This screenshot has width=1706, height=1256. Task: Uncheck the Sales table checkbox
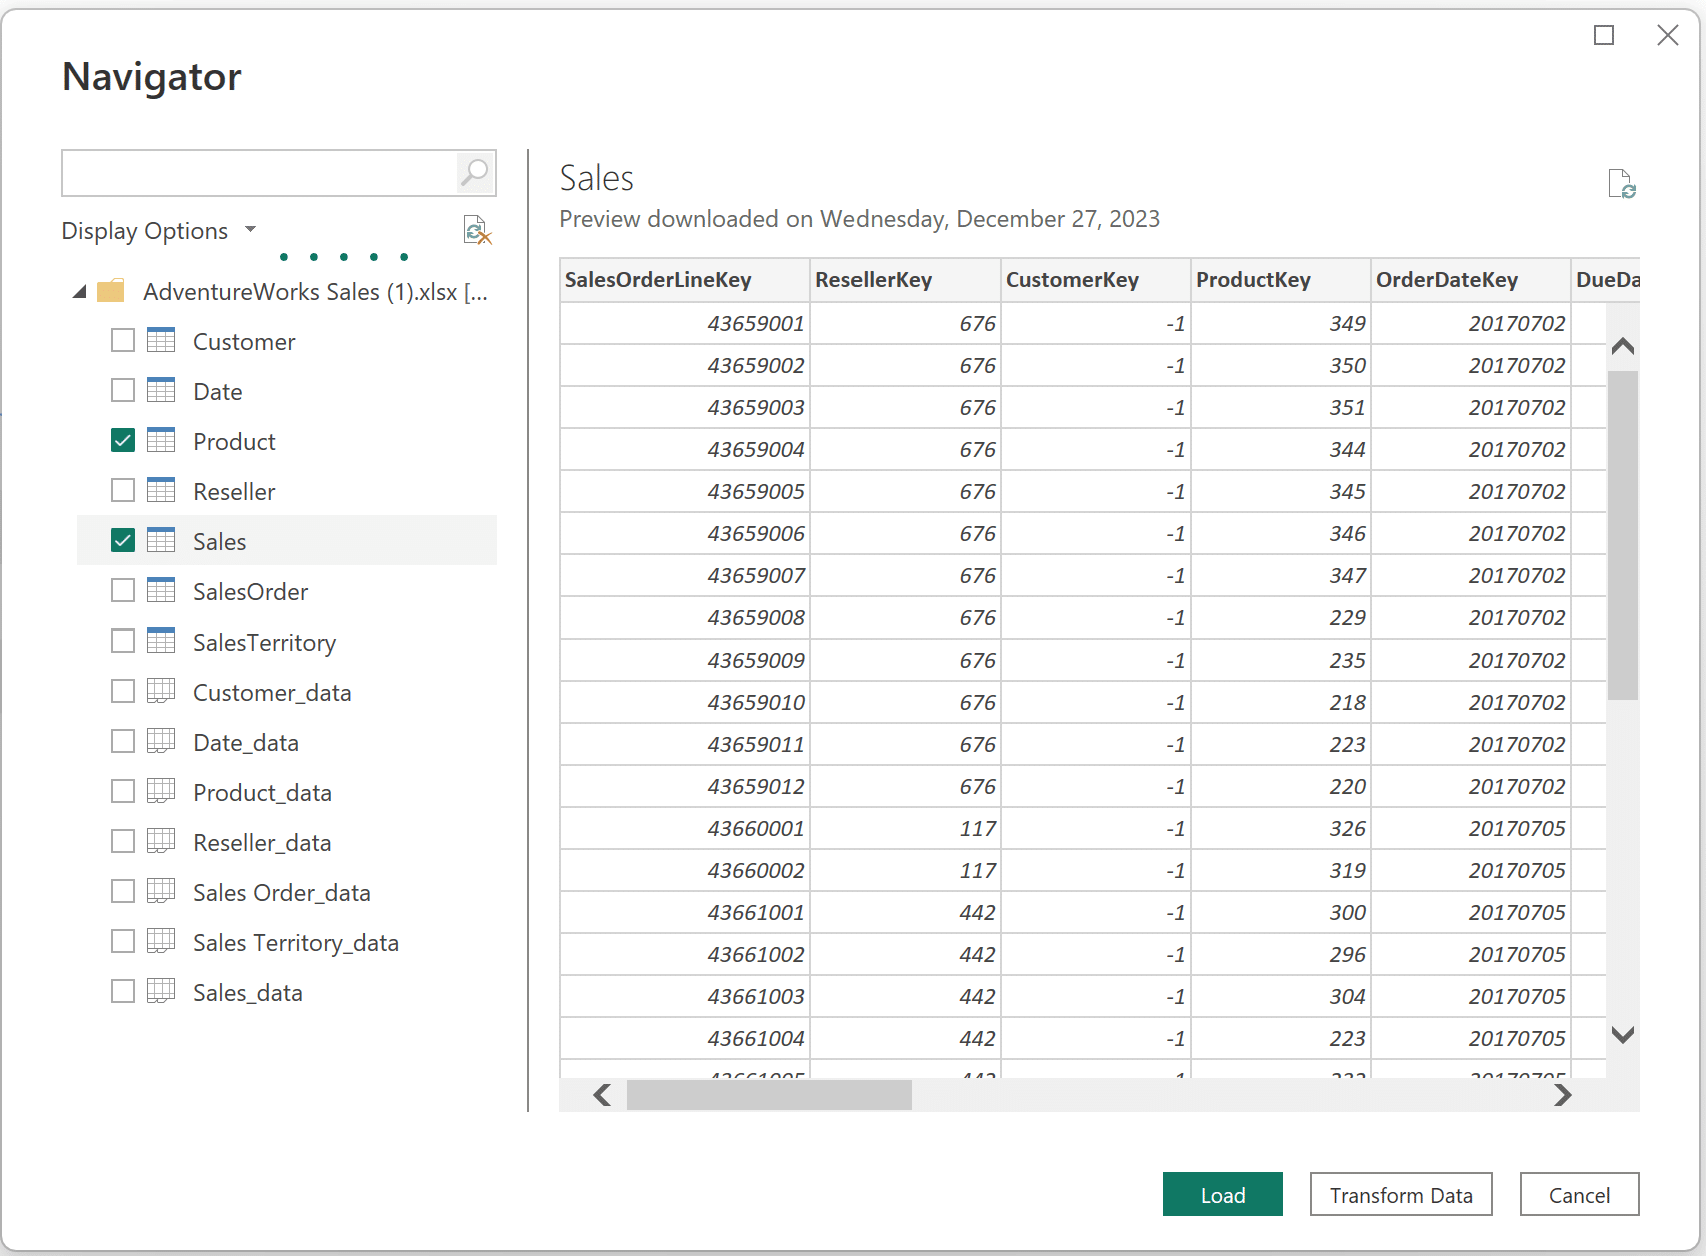pyautogui.click(x=123, y=540)
